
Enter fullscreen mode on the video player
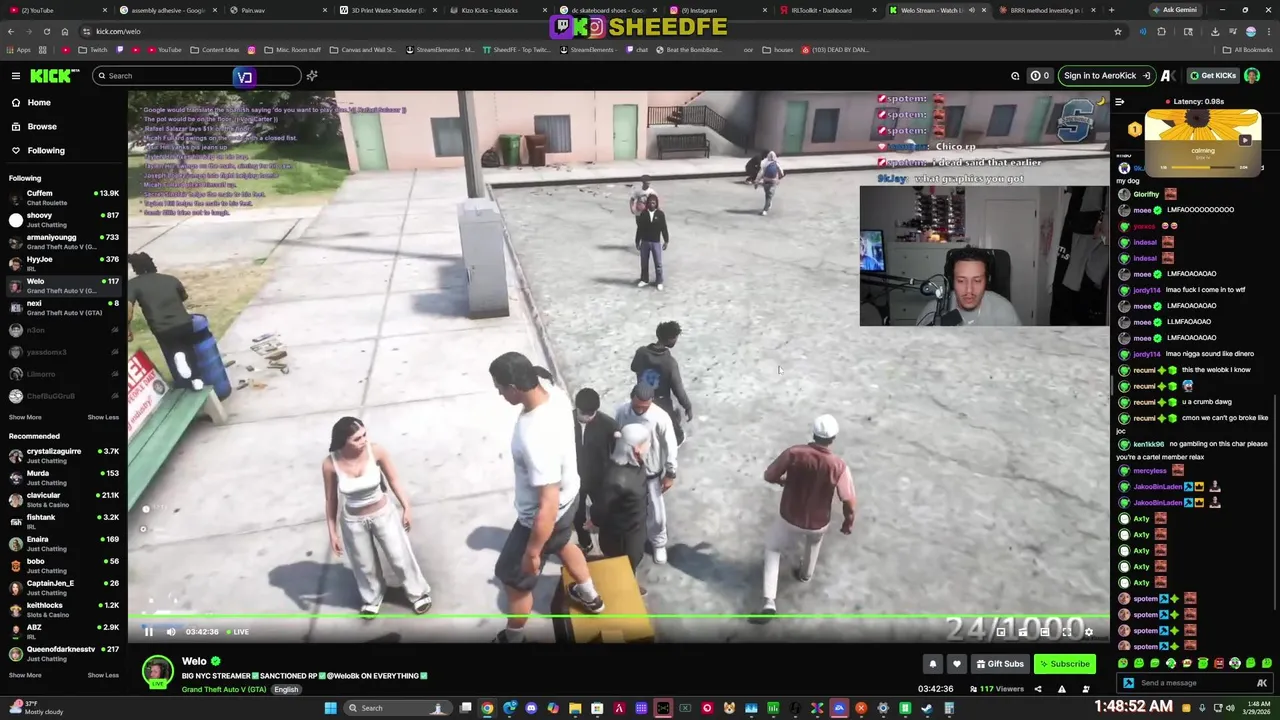1067,631
